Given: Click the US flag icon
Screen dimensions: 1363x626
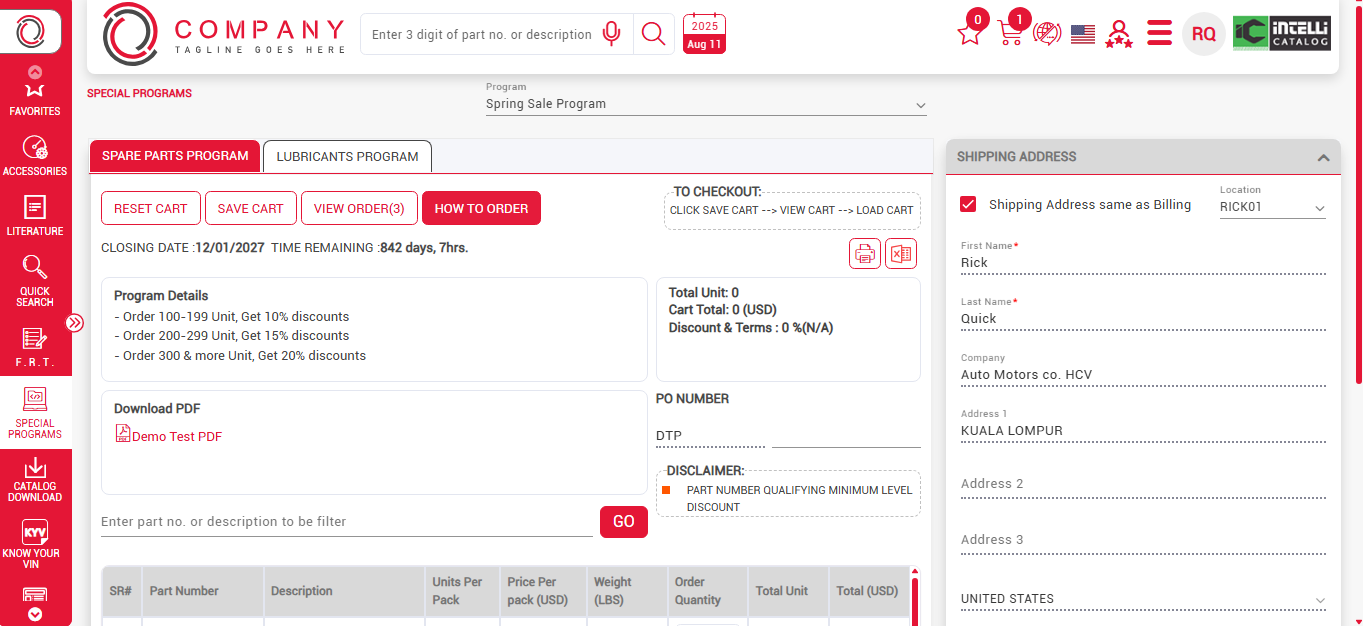Looking at the screenshot, I should pos(1083,35).
